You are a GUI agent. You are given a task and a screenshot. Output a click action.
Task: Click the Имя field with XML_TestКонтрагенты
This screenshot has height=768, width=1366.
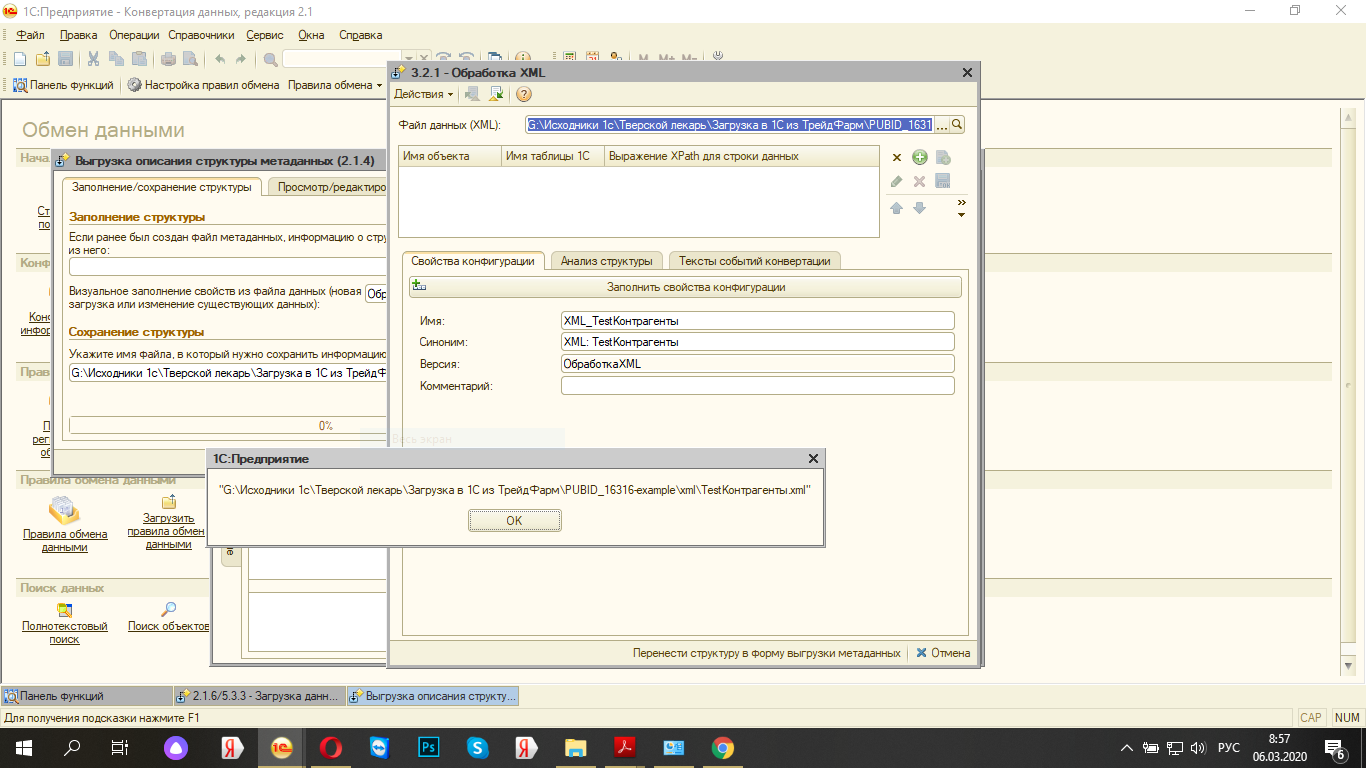tap(758, 321)
